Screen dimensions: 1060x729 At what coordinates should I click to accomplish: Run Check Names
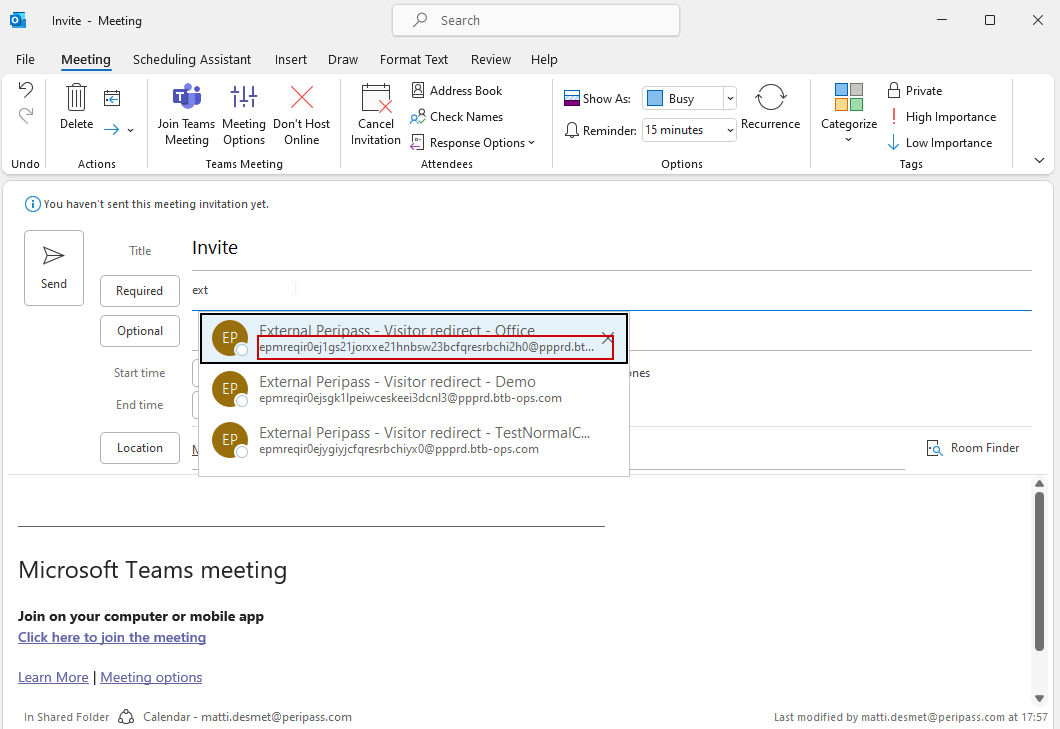click(456, 117)
